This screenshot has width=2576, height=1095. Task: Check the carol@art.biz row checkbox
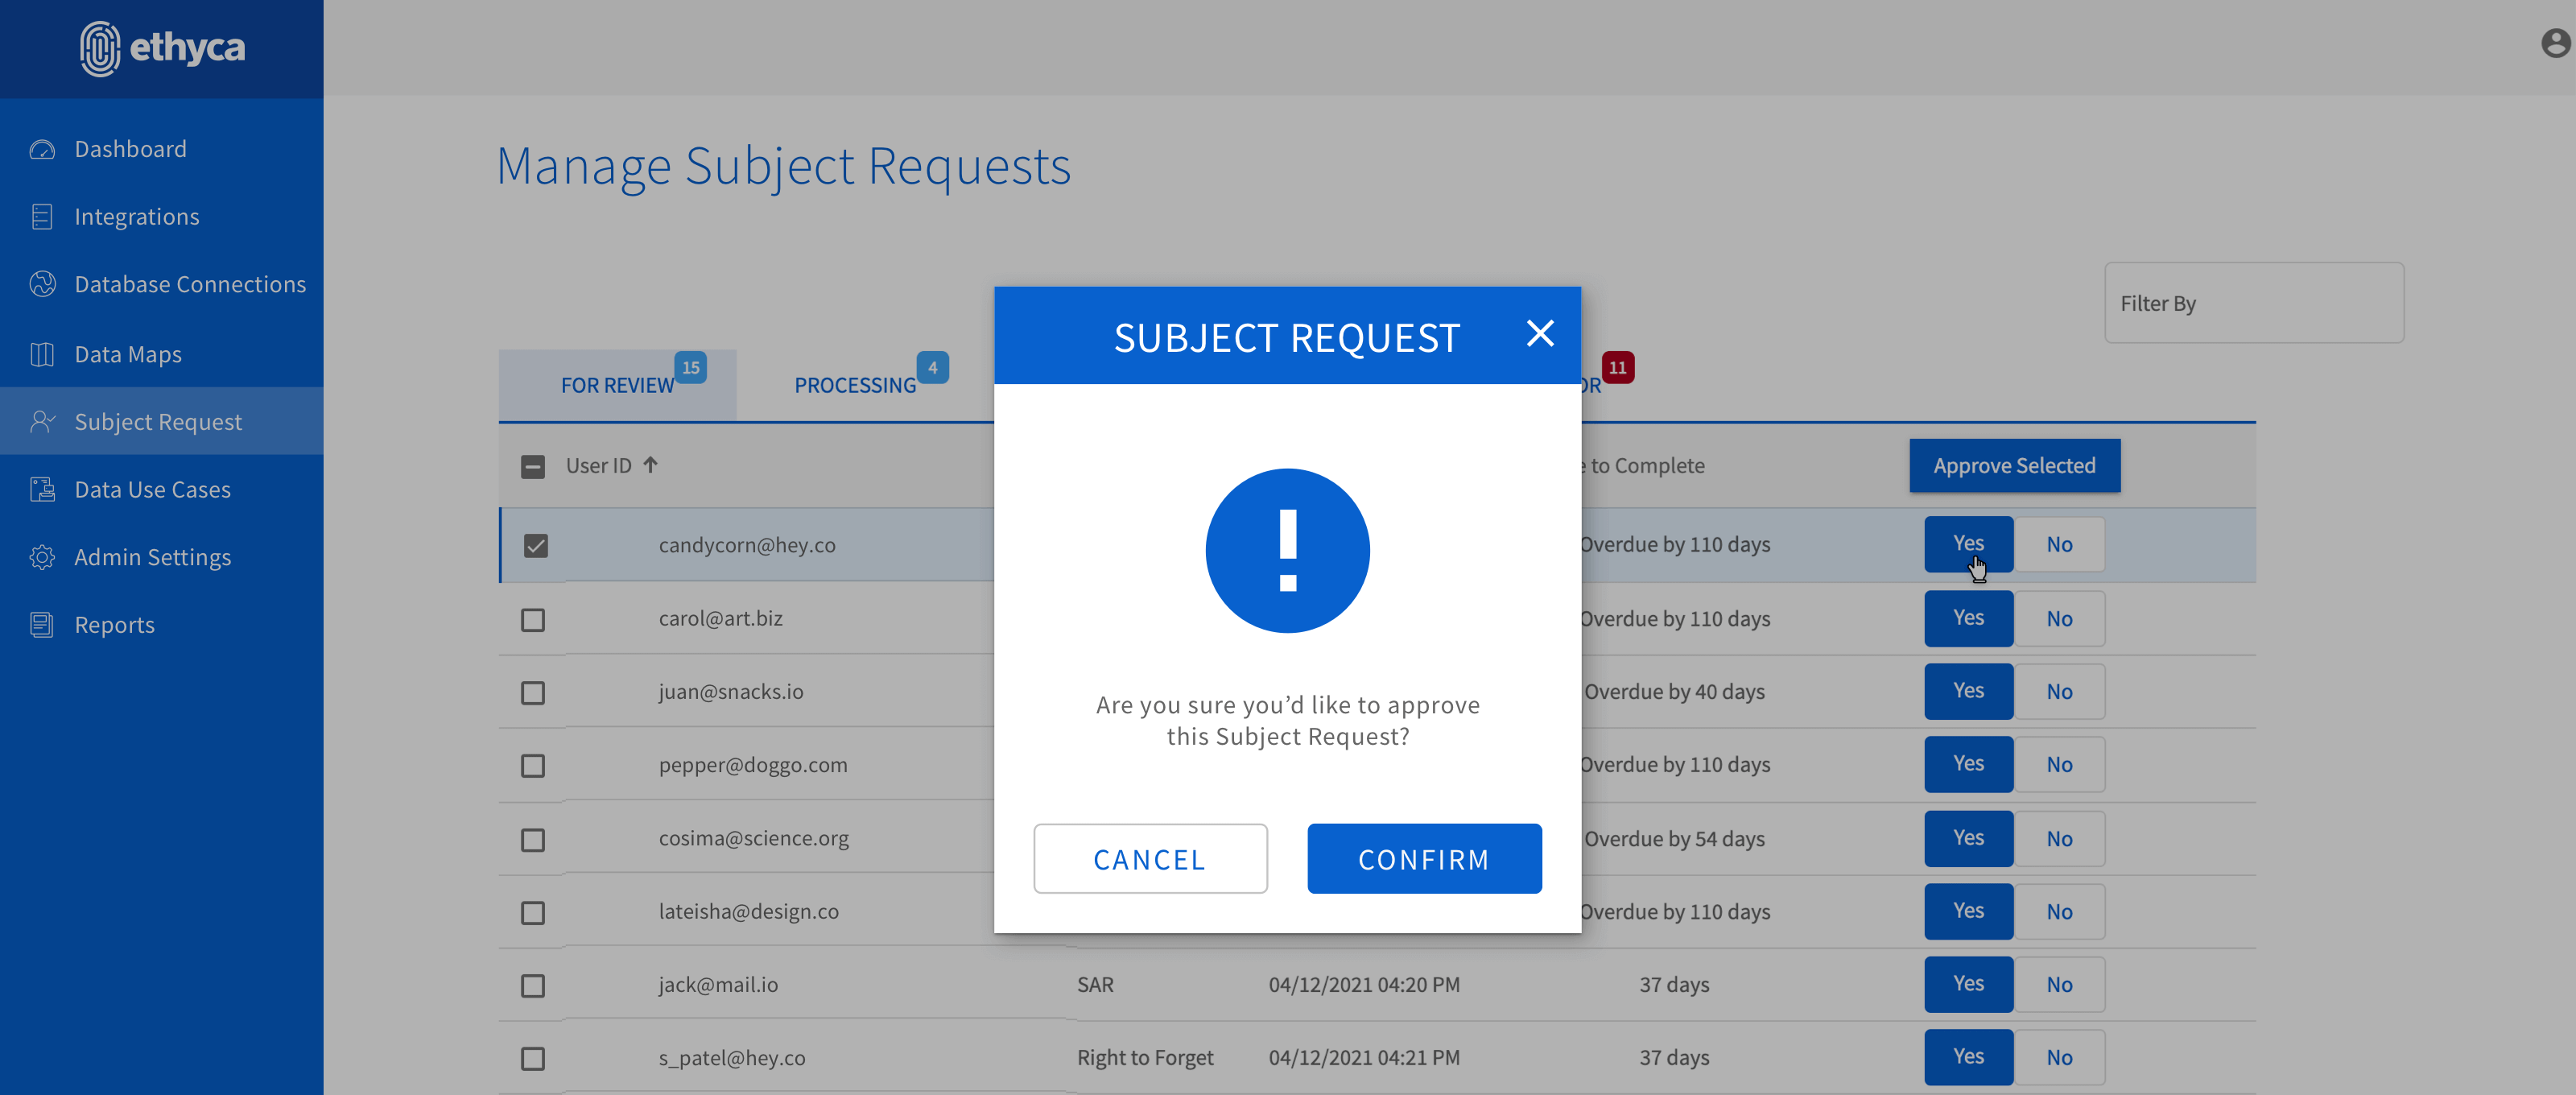click(x=533, y=620)
